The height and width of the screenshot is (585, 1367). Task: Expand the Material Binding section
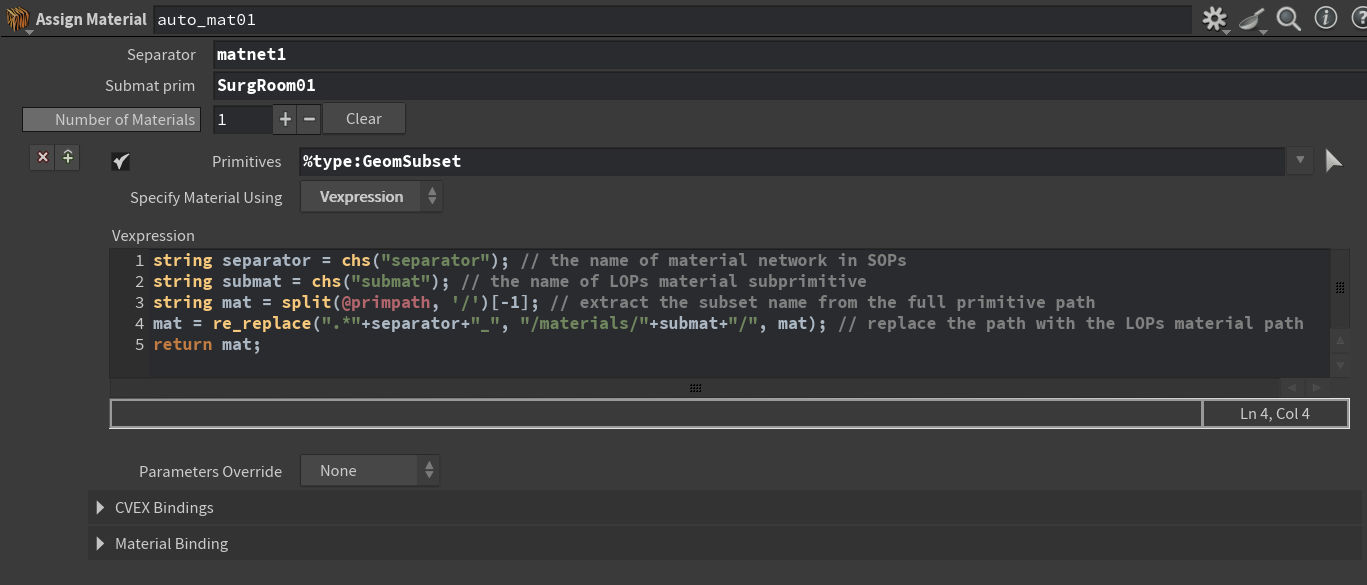pyautogui.click(x=100, y=544)
